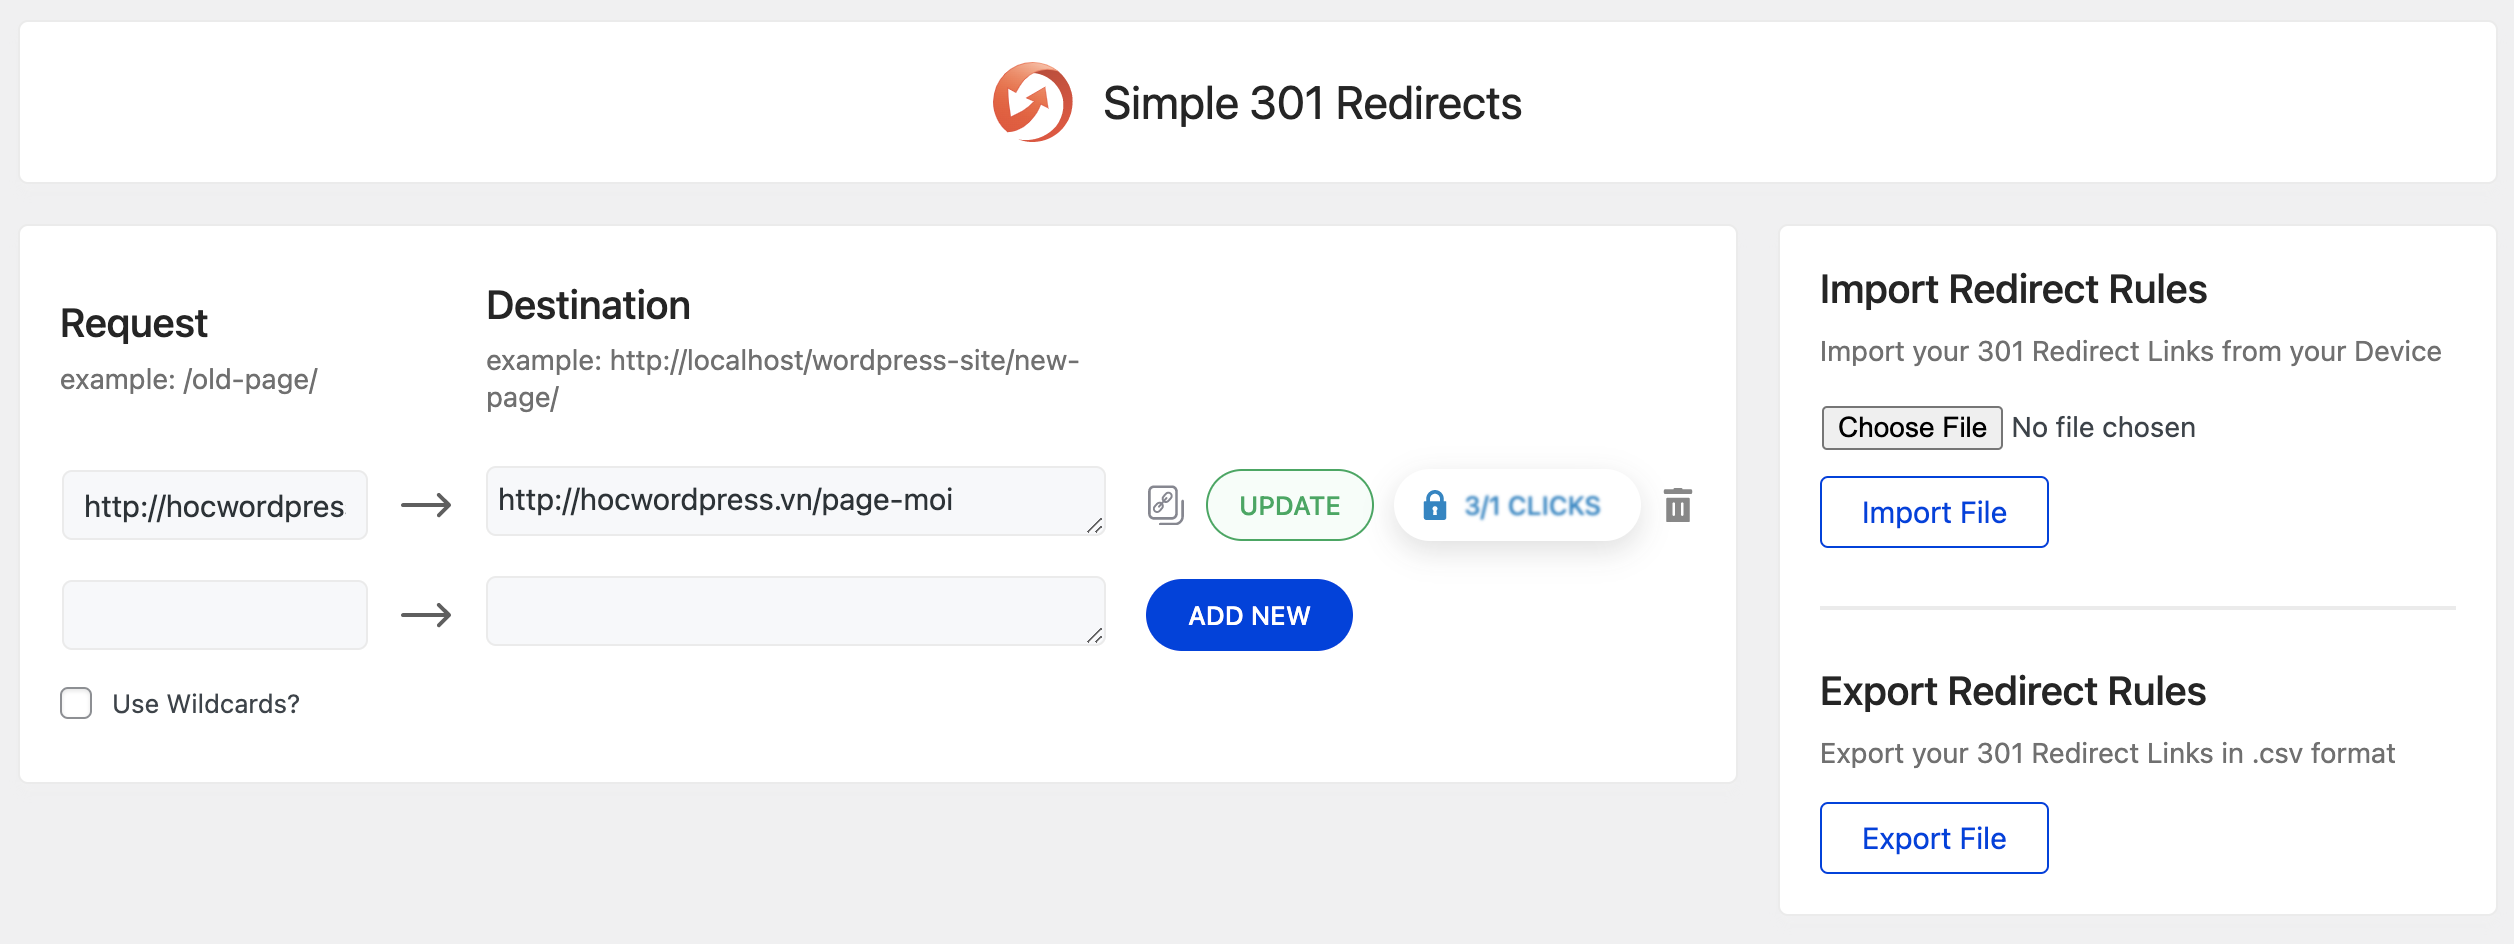Image resolution: width=2514 pixels, height=944 pixels.
Task: Click UPDATE to save the redirect
Action: [x=1289, y=505]
